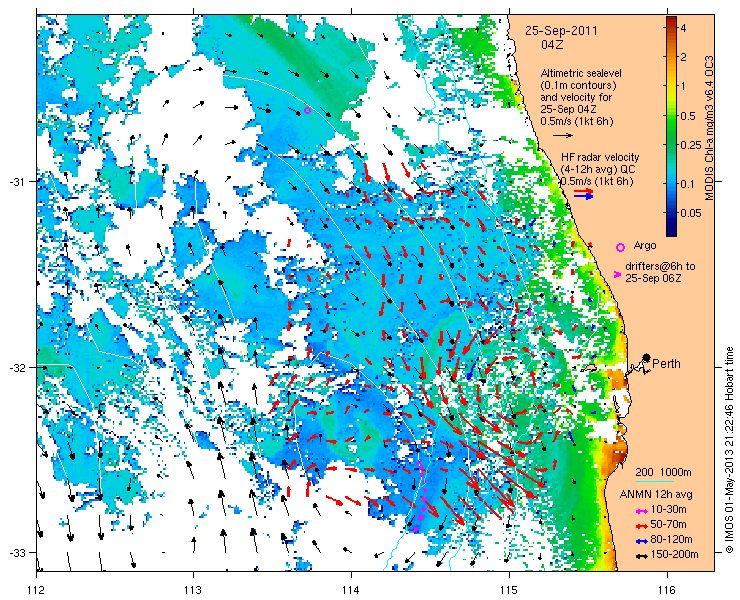
Task: Click the dark blue colorbar region near 0.05
Action: (671, 213)
